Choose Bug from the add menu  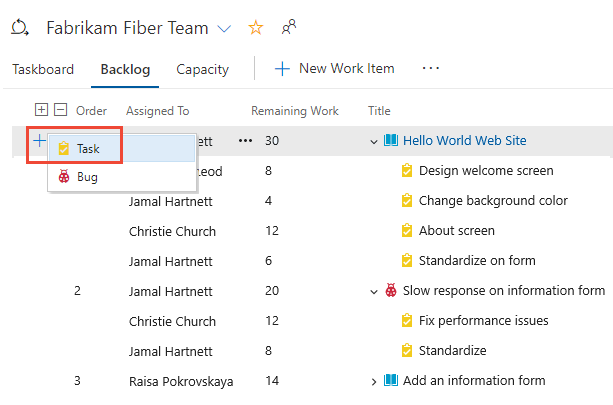[x=87, y=177]
